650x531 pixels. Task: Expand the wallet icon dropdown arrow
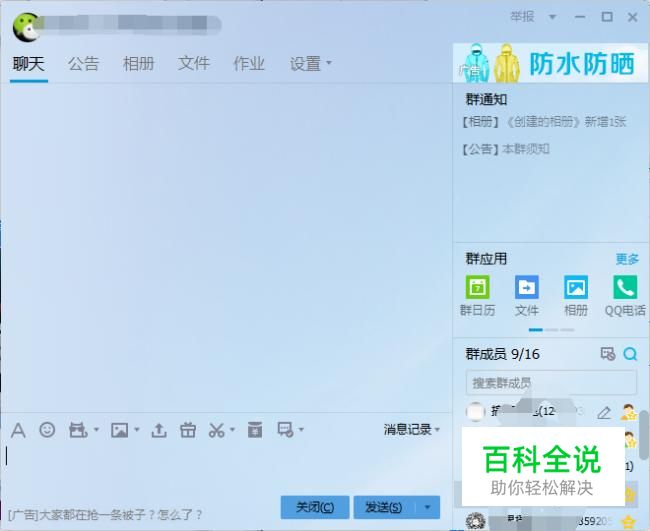tap(96, 429)
